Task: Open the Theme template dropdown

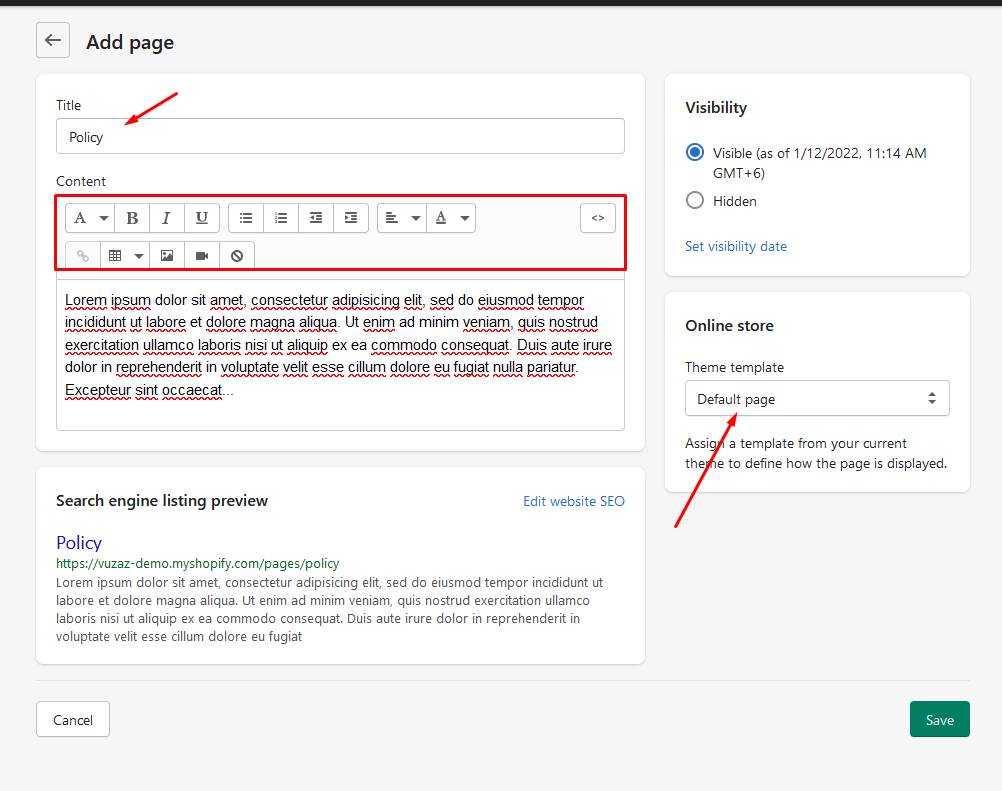Action: [x=817, y=398]
